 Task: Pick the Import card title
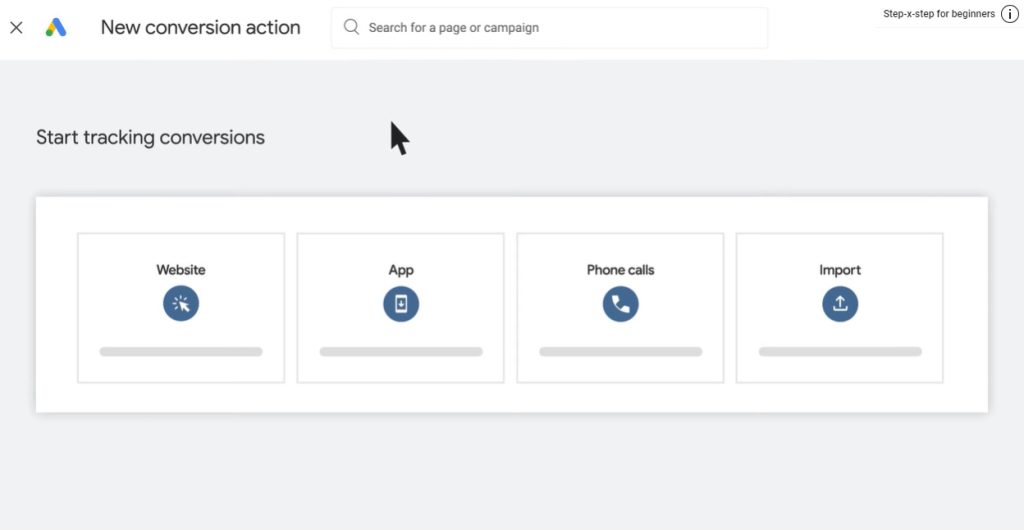click(840, 270)
